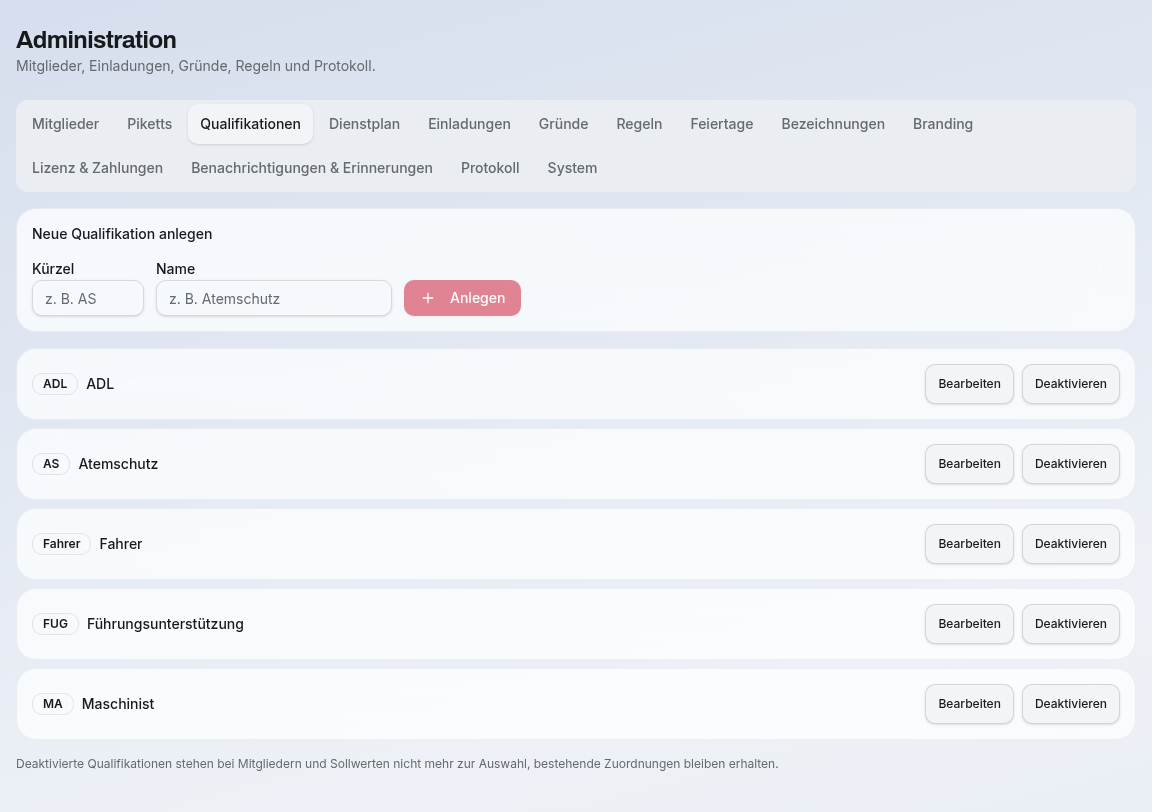Click the AS abbreviation badge
The height and width of the screenshot is (812, 1152).
(51, 464)
